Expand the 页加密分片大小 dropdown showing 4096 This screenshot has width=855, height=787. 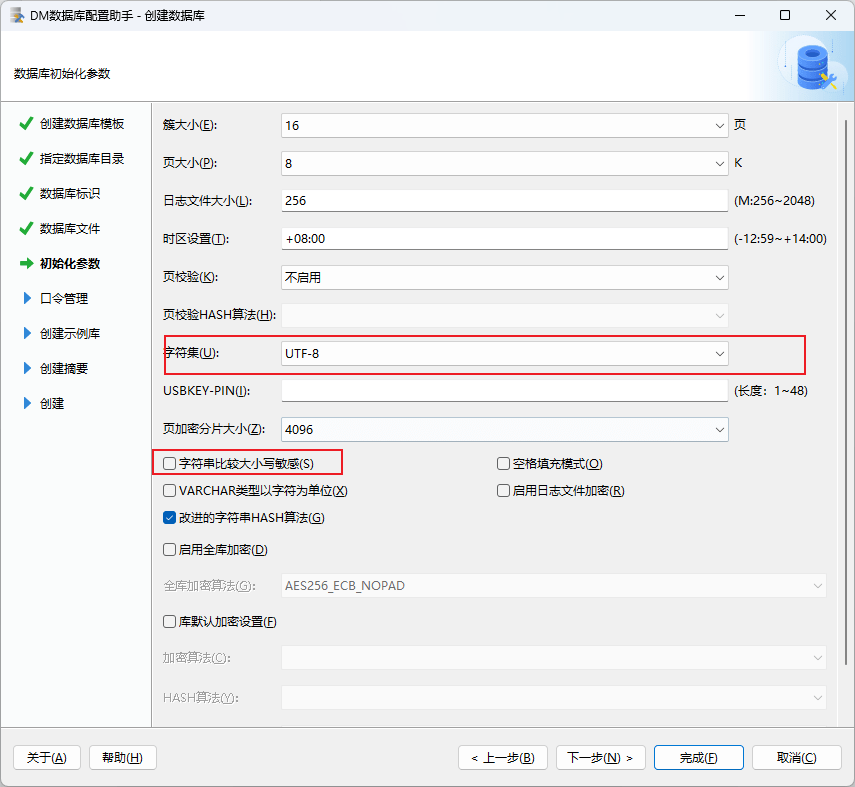point(504,430)
